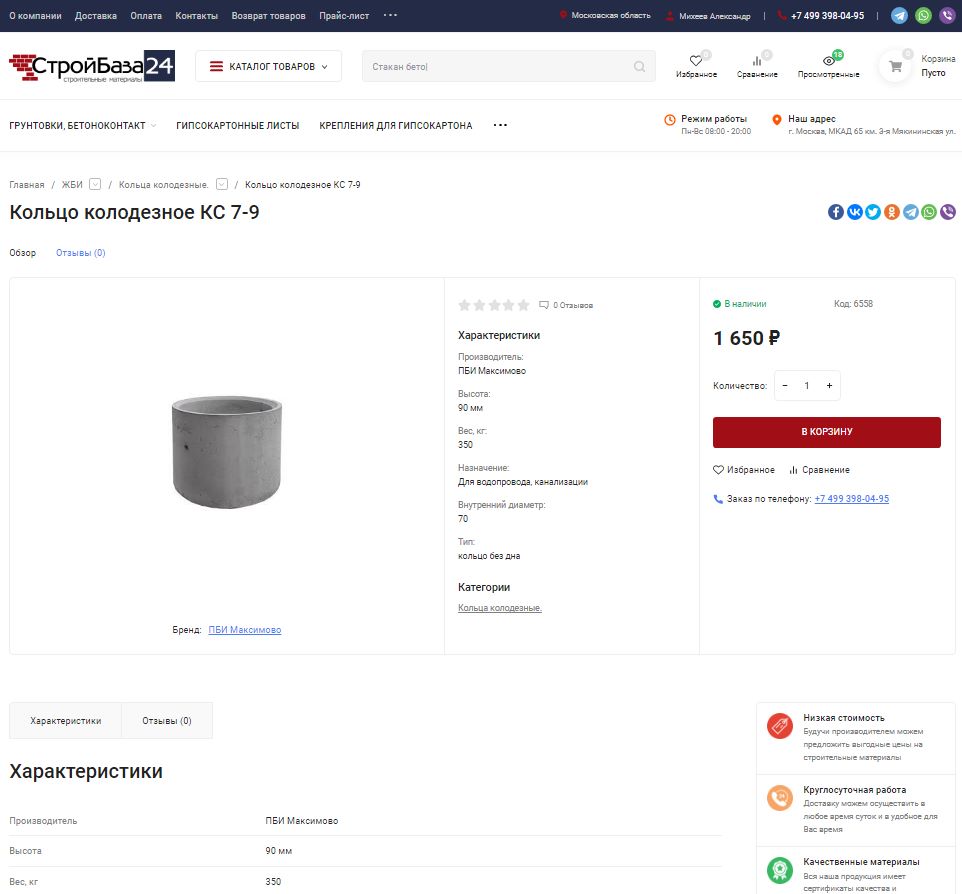Click the Низкая стоимость red icon
The height and width of the screenshot is (894, 962).
(x=780, y=726)
